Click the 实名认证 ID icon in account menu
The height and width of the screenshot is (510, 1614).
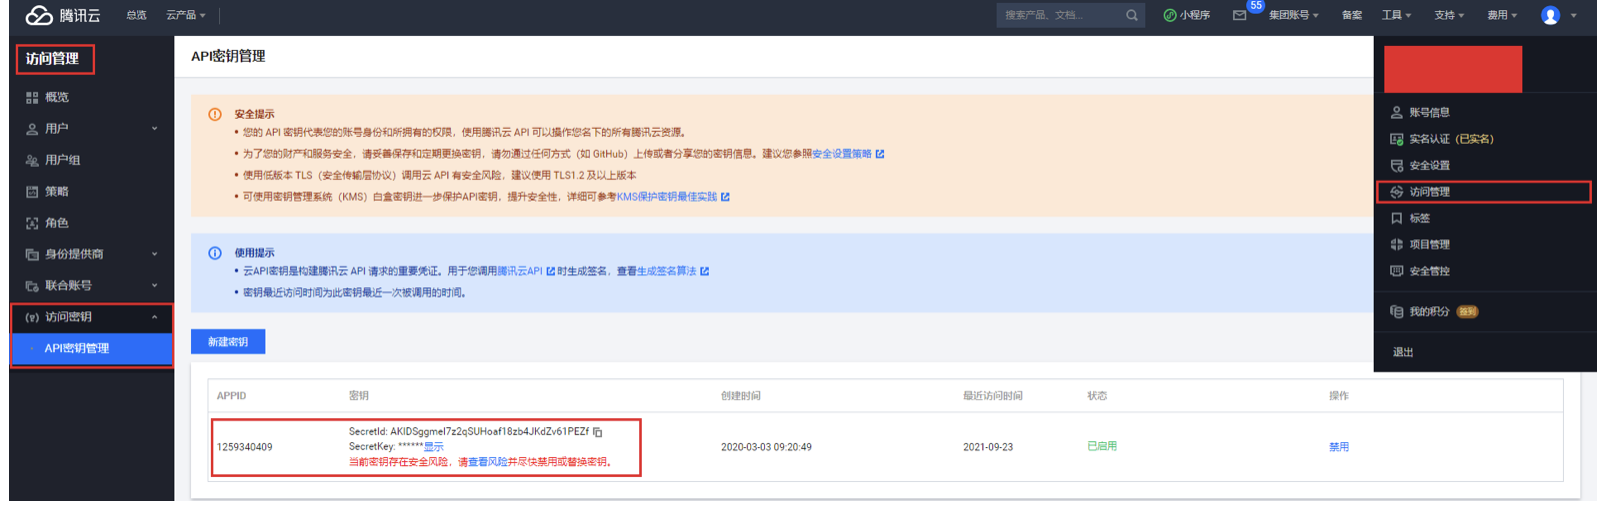[1396, 139]
